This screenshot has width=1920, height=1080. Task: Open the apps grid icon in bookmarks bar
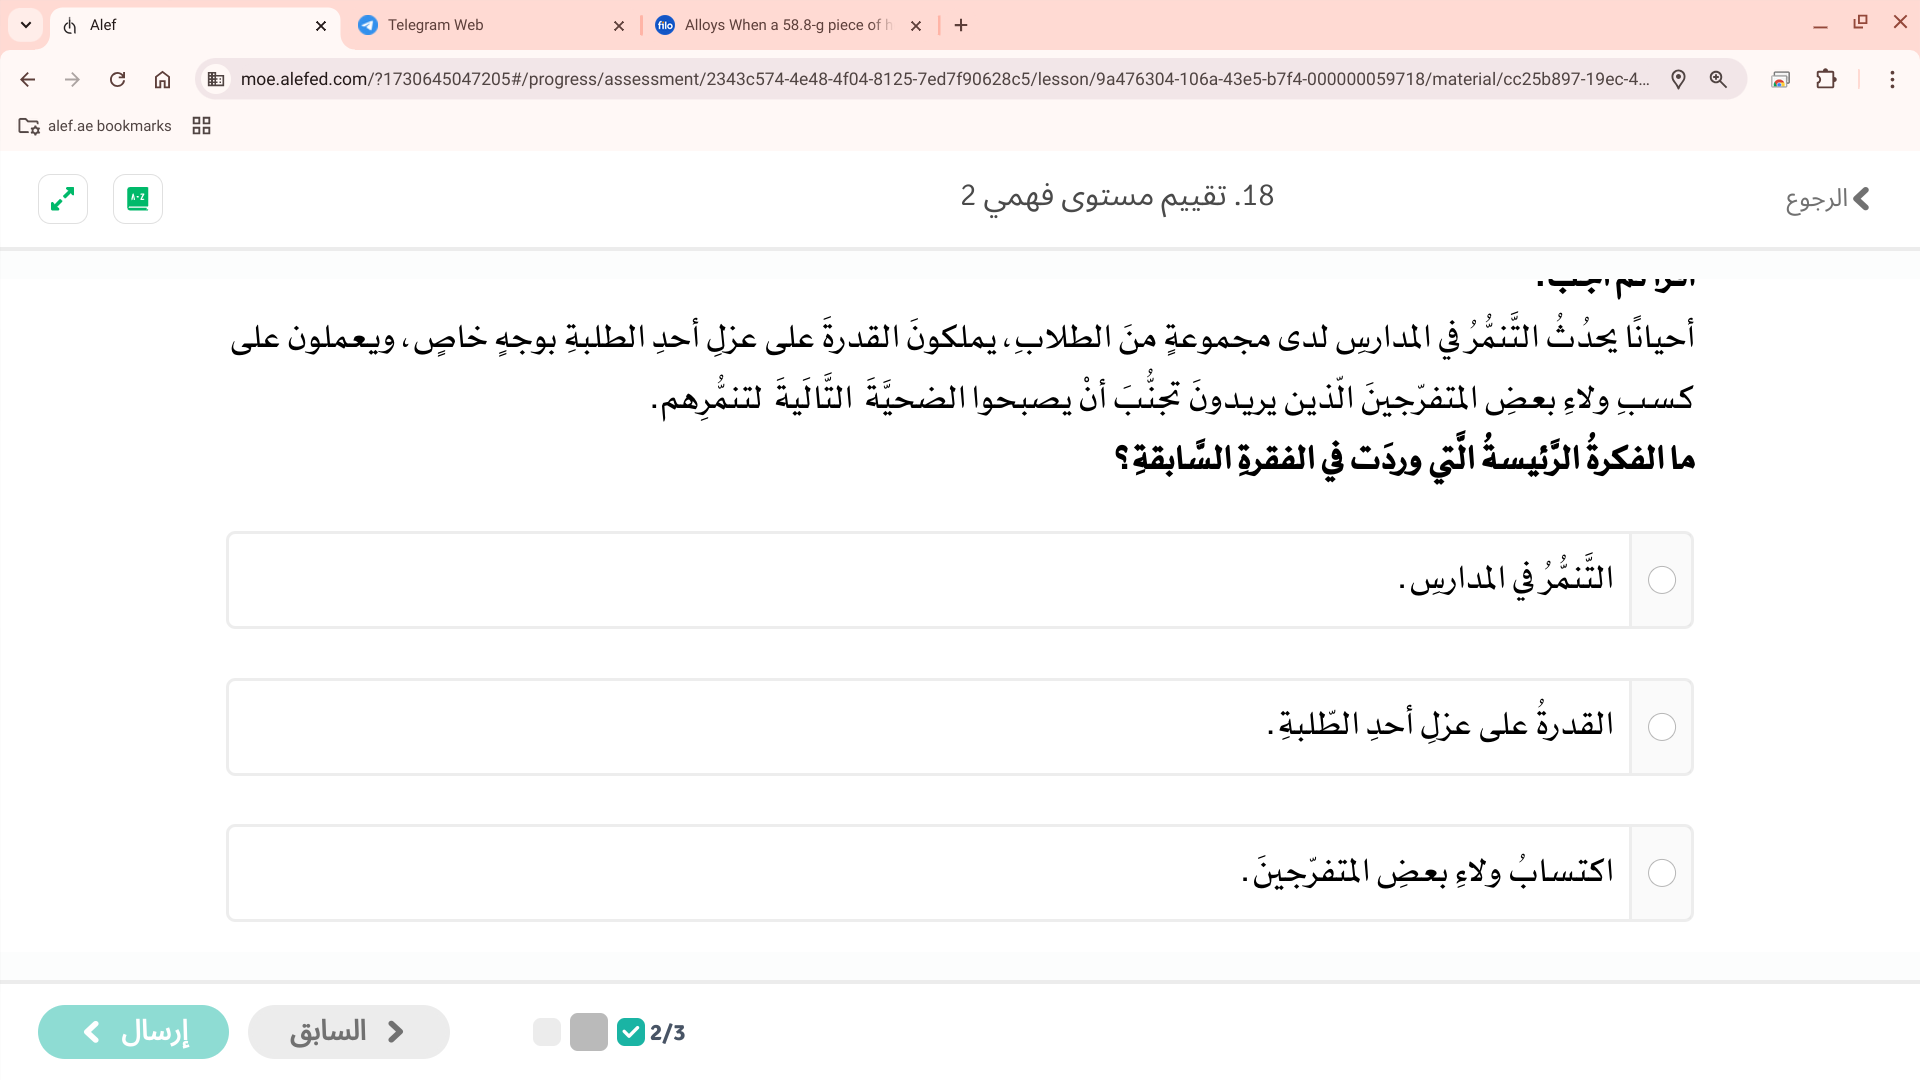click(x=201, y=126)
